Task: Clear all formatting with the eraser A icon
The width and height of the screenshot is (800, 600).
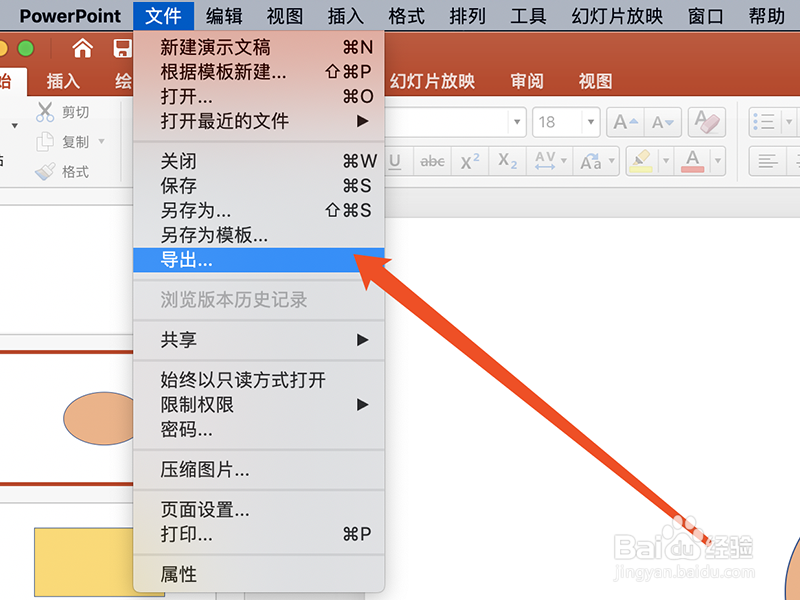Action: click(x=707, y=122)
